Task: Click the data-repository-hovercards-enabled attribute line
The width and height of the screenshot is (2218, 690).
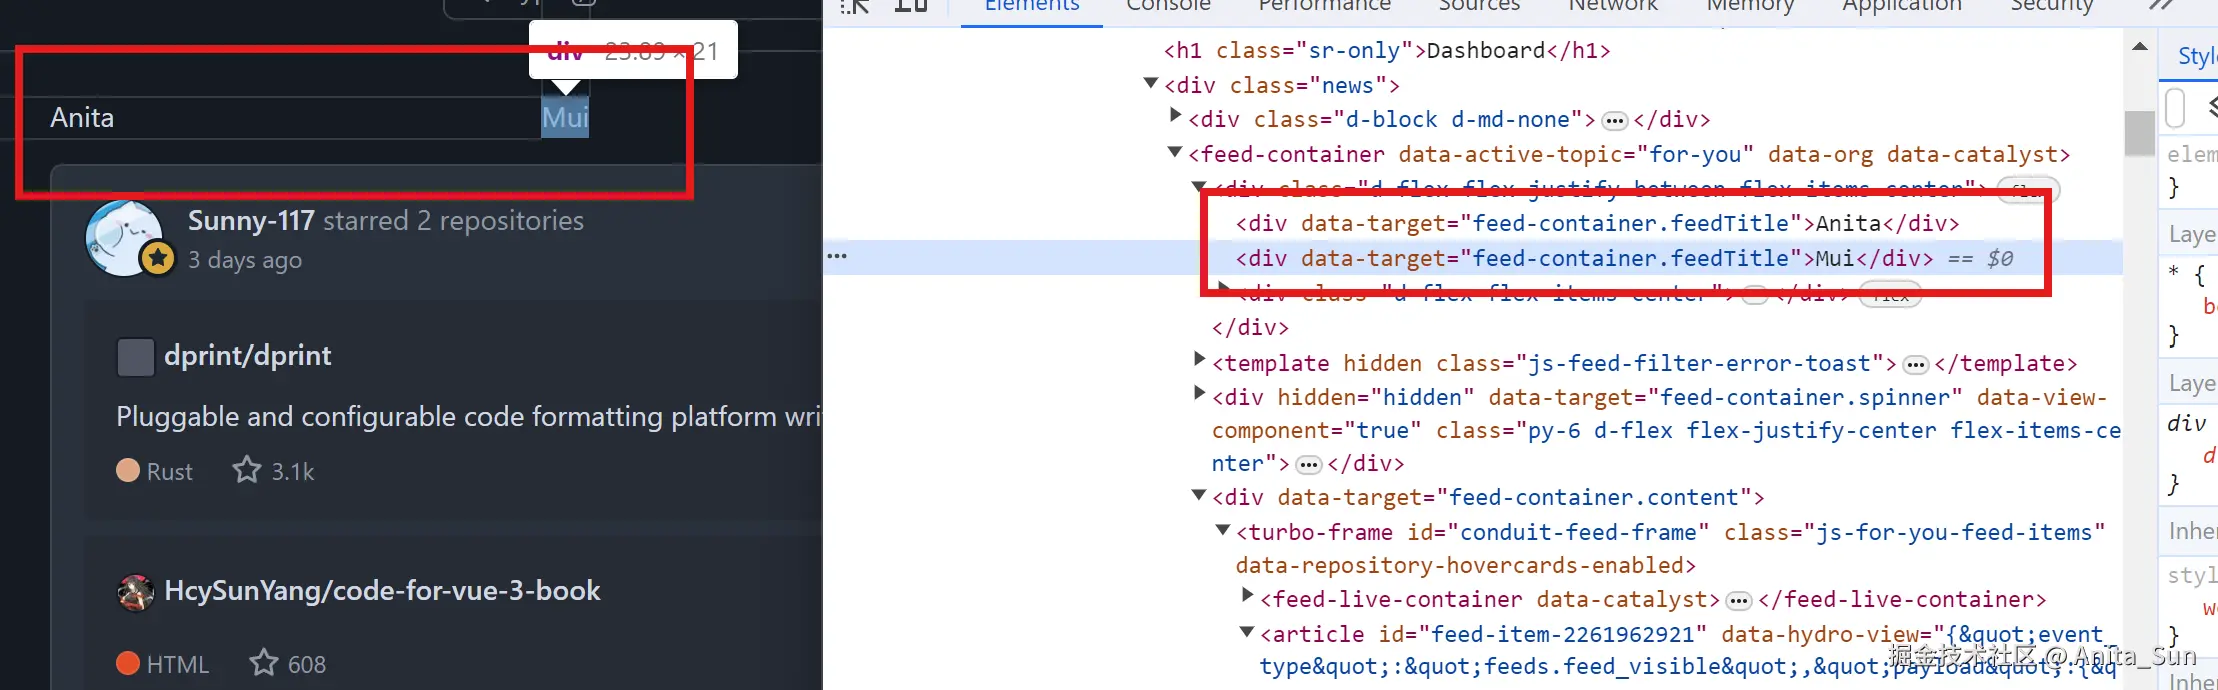Action: 1465,565
